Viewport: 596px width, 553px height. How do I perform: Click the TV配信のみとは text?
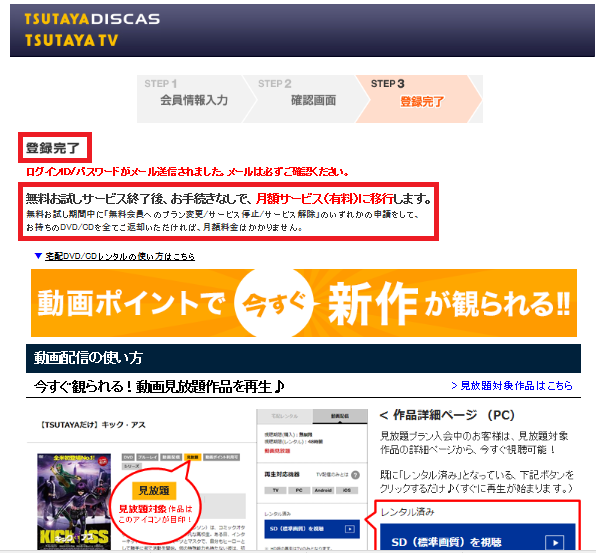click(x=332, y=475)
